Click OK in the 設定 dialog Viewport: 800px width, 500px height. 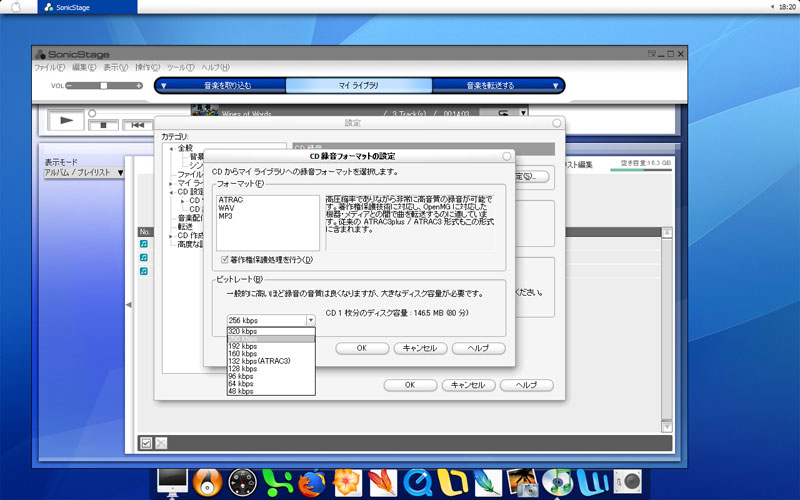click(410, 385)
